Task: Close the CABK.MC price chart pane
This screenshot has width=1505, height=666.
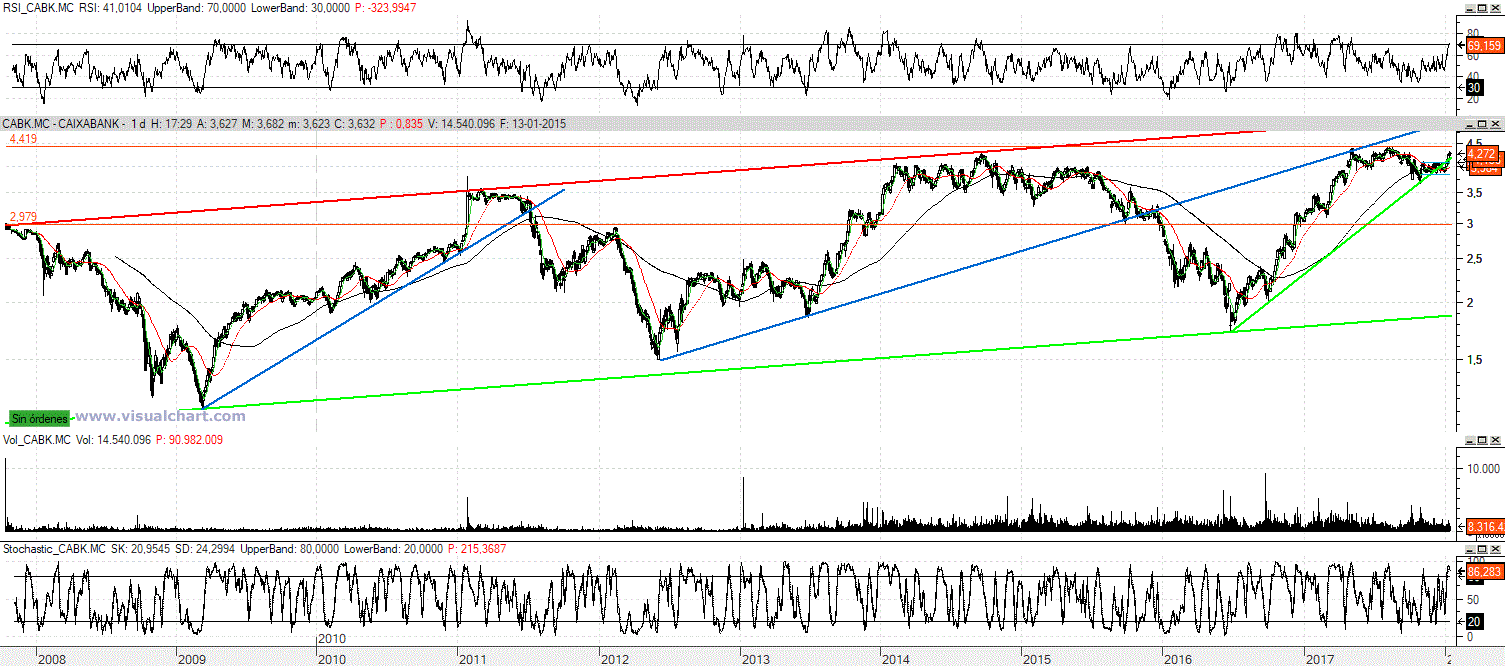Action: (1496, 124)
